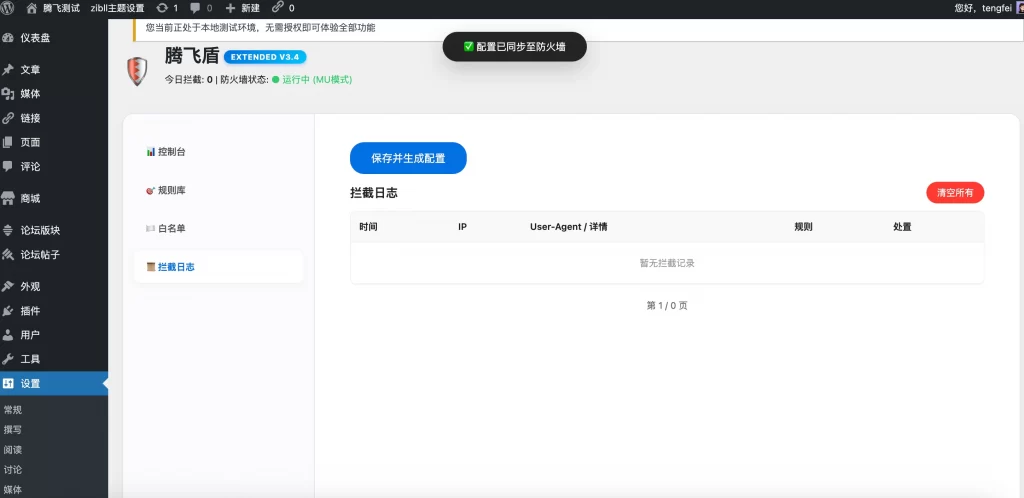
Task: Click the 处置 column header
Action: 902,227
